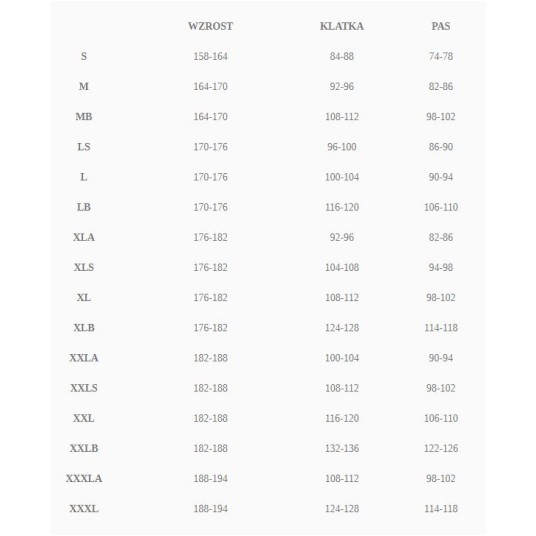Click the XXLA size label
The width and height of the screenshot is (536, 536).
point(84,358)
